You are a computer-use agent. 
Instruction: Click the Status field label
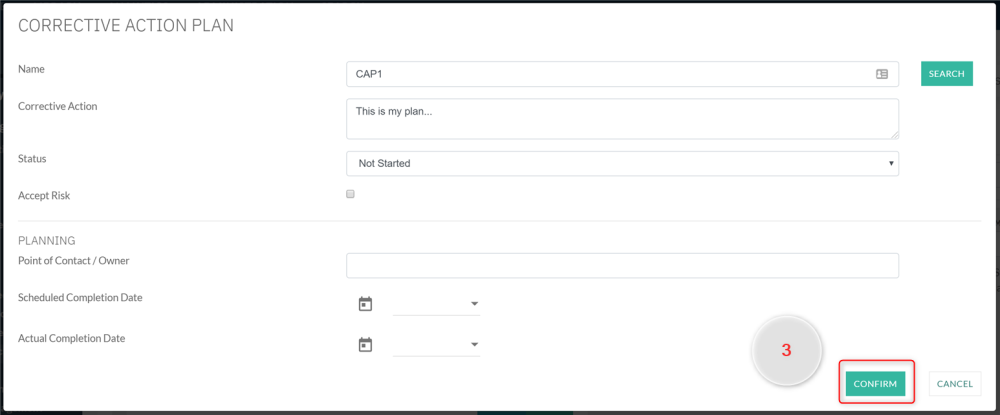tap(32, 159)
